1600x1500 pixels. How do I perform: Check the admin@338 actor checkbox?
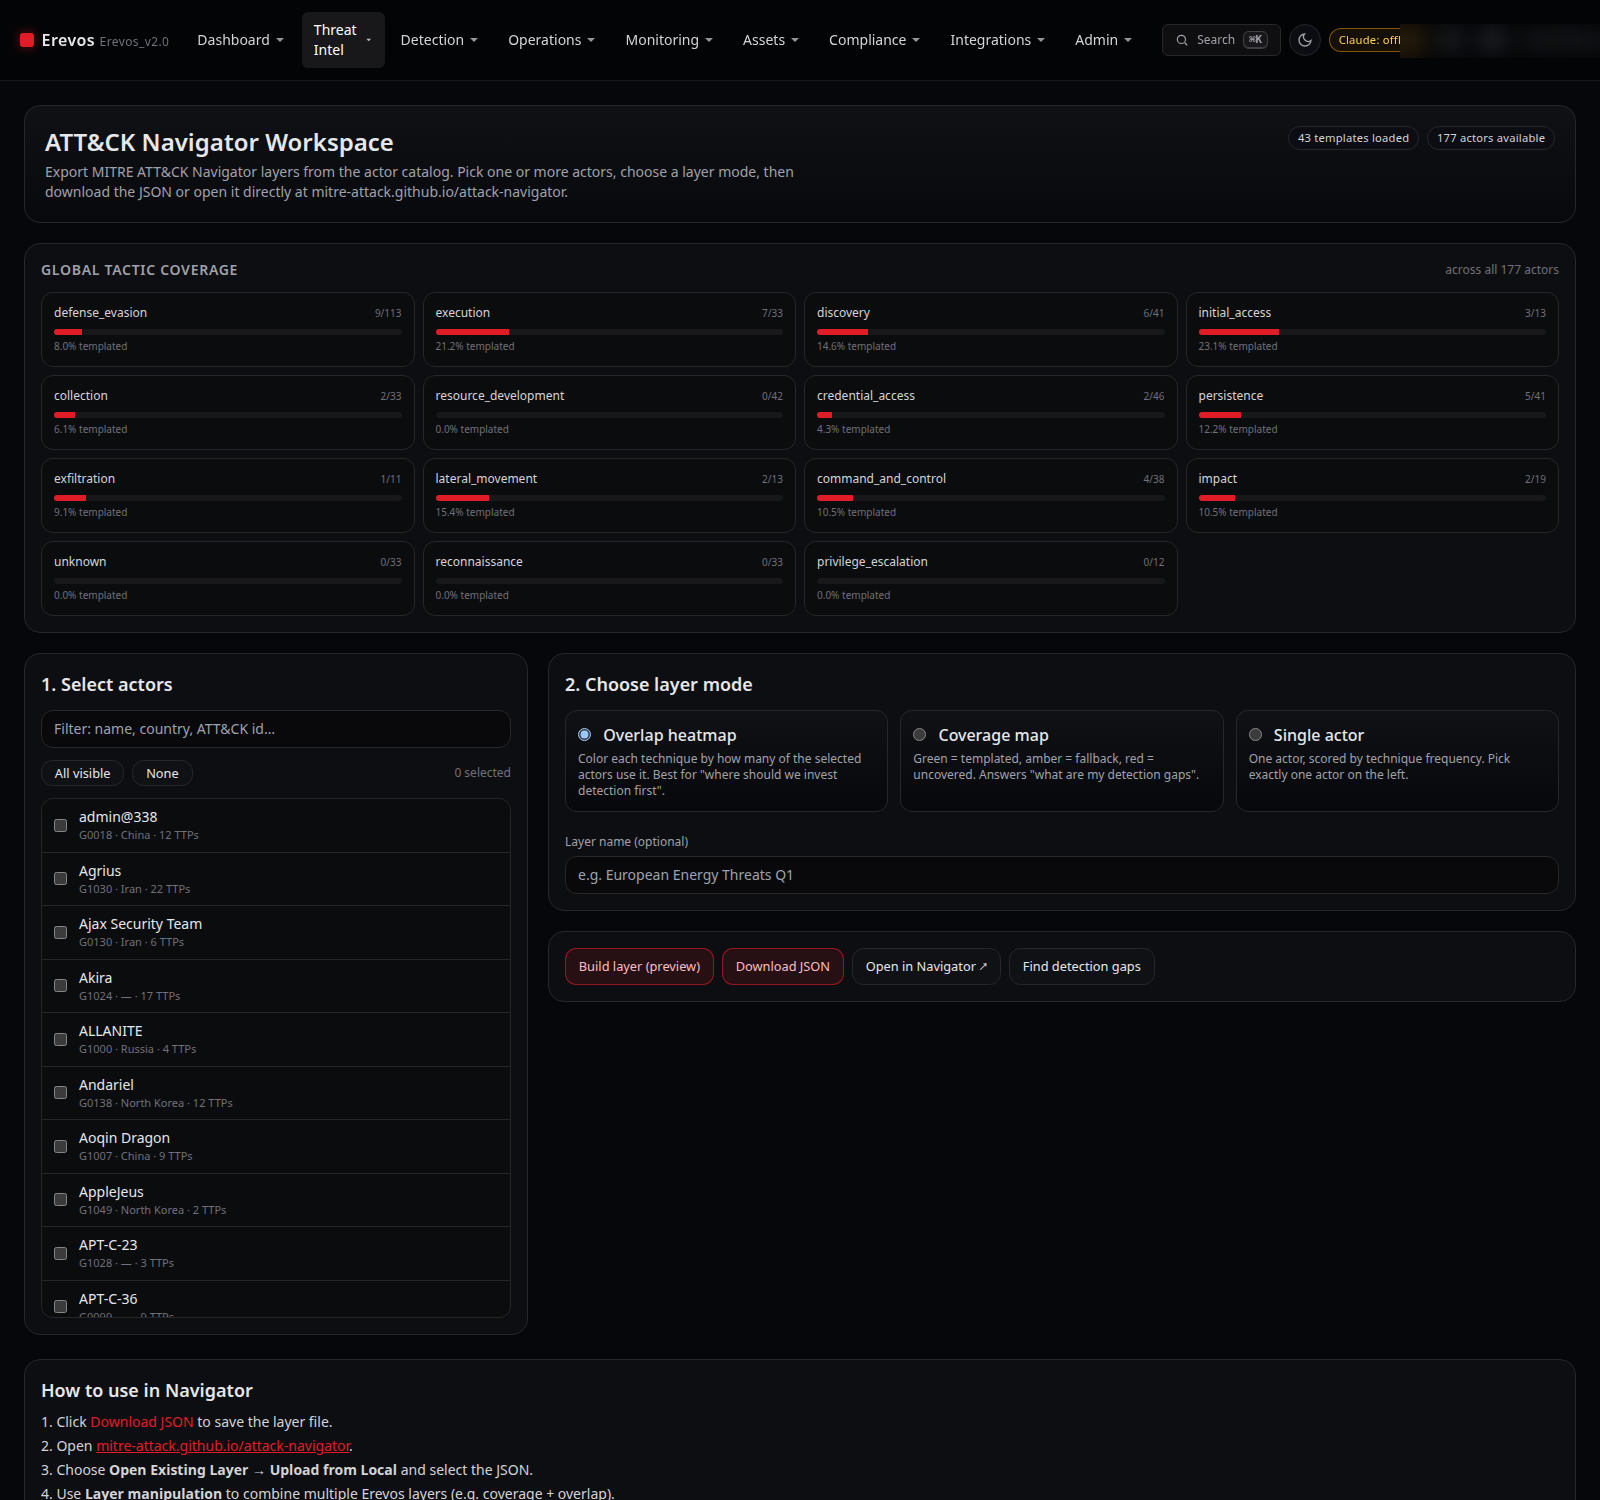[x=61, y=825]
